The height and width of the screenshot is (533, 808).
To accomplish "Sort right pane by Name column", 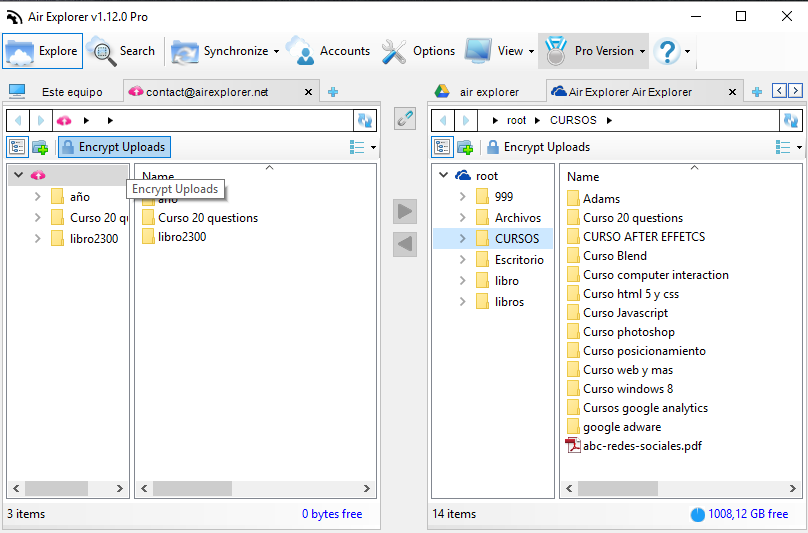I will tap(583, 177).
